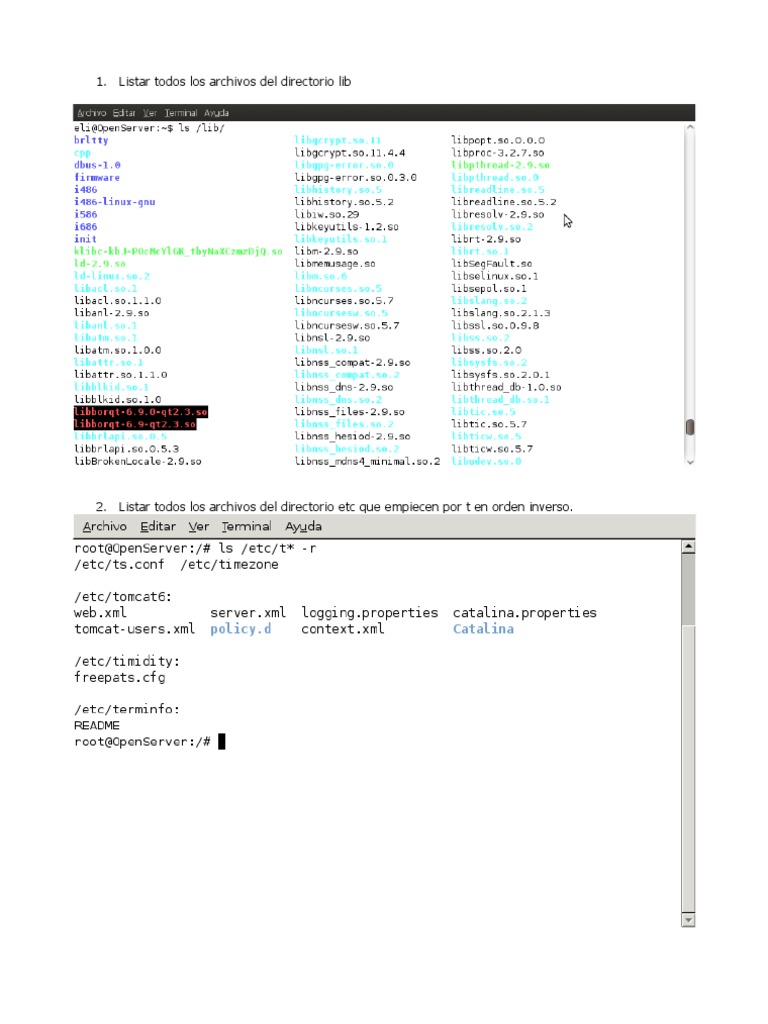Open Ayuda menu in lower terminal

(x=303, y=526)
